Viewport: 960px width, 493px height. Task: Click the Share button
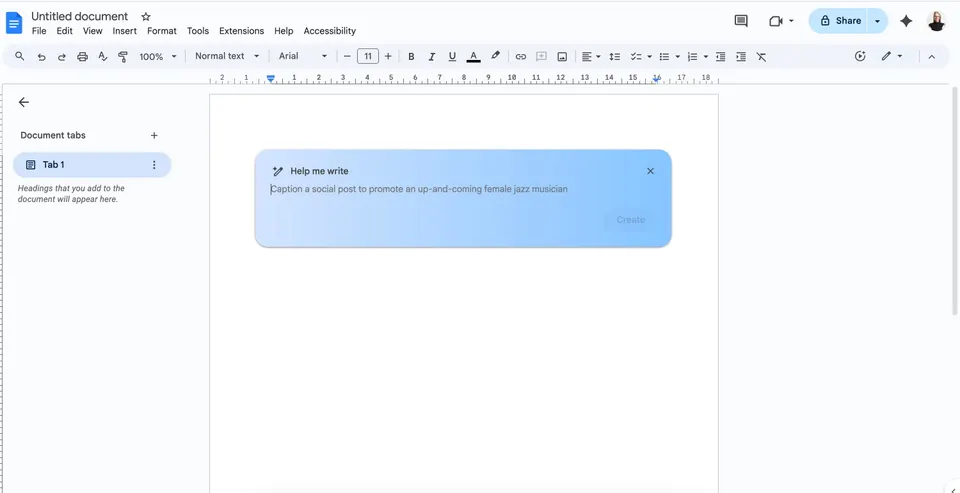tap(839, 21)
